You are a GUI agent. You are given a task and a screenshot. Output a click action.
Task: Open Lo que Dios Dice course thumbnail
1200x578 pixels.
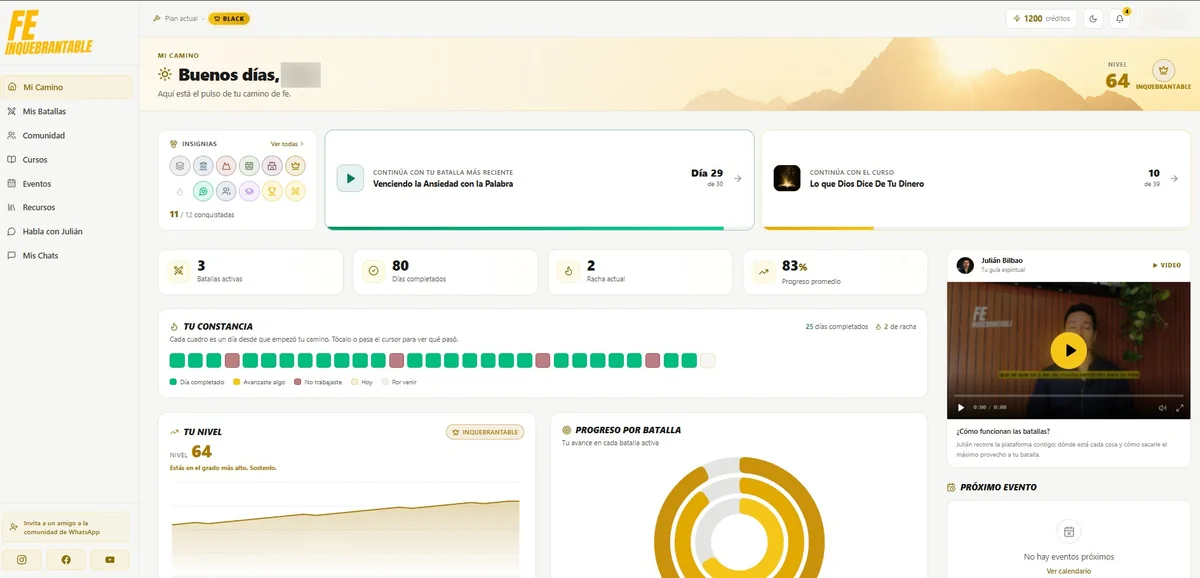(x=787, y=178)
